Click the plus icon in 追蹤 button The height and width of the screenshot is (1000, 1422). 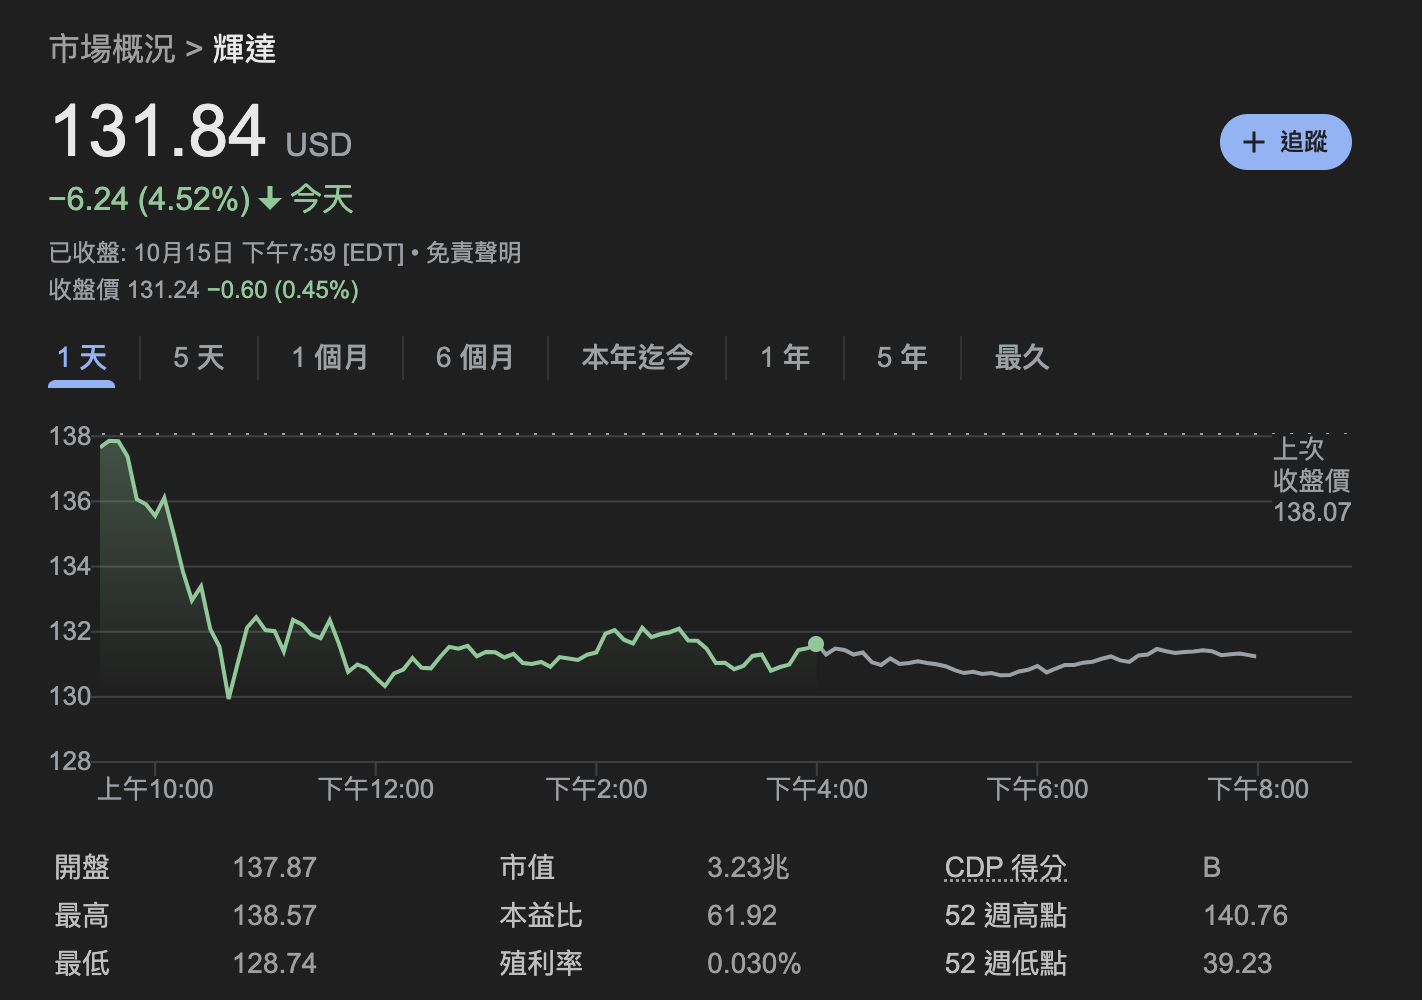pyautogui.click(x=1254, y=142)
